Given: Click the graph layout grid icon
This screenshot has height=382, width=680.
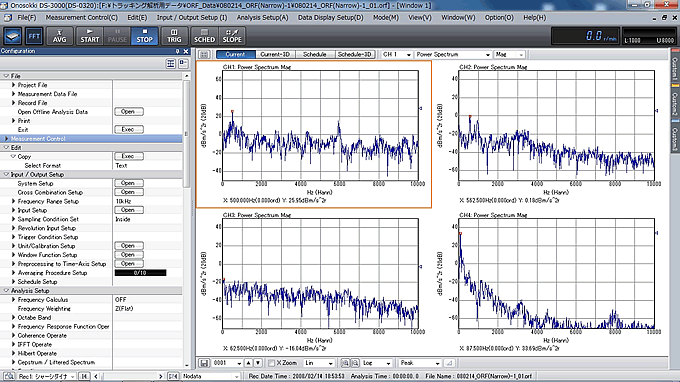Looking at the screenshot, I should [204, 55].
